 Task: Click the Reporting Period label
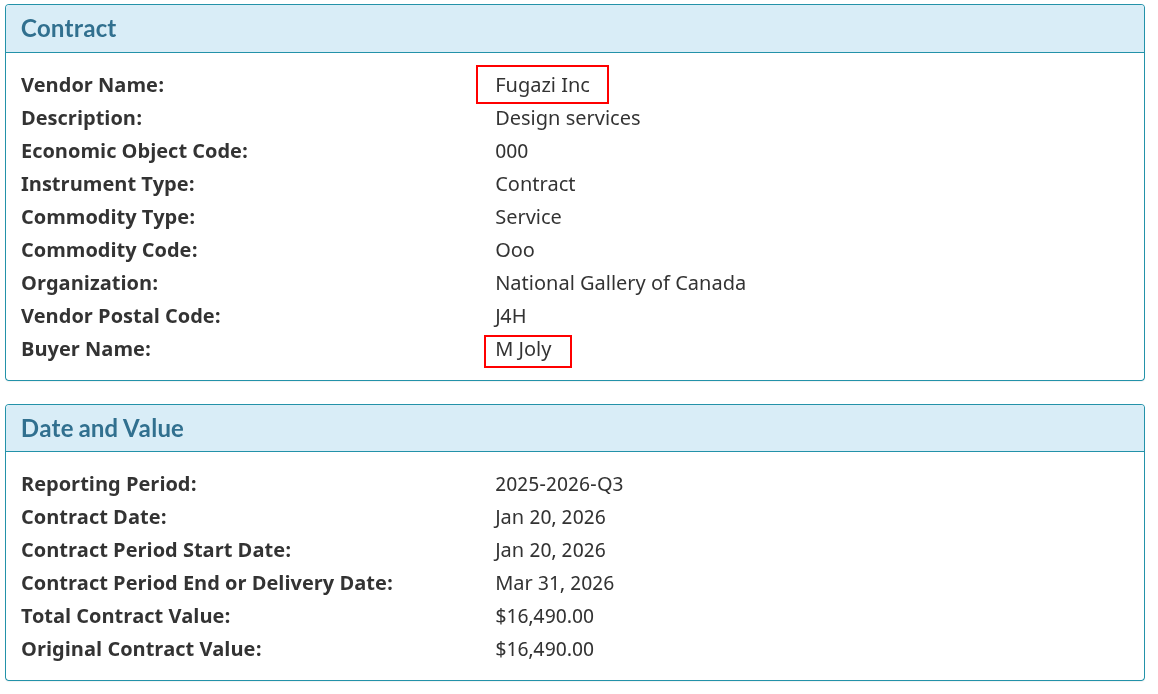109,485
